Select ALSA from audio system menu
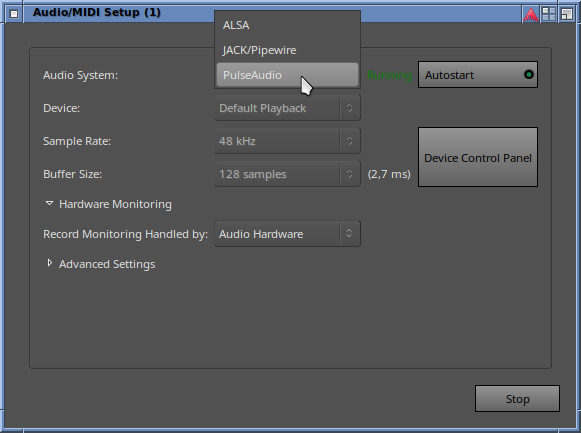 tap(287, 25)
